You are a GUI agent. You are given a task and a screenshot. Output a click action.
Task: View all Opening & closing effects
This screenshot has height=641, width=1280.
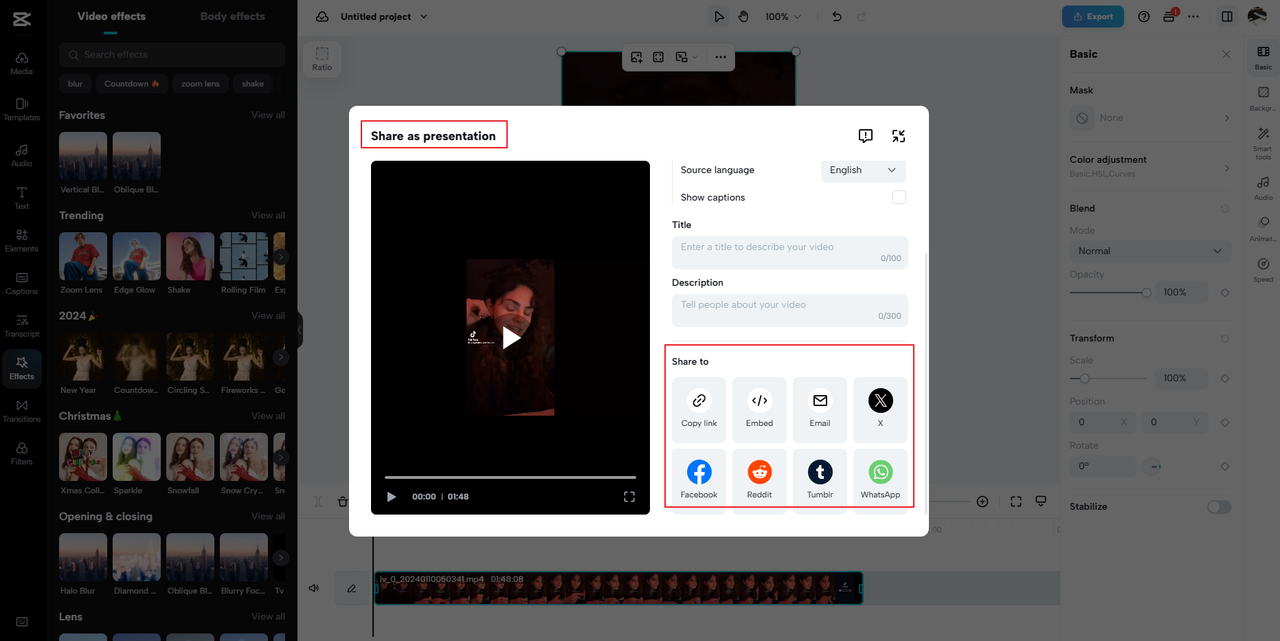click(x=268, y=516)
